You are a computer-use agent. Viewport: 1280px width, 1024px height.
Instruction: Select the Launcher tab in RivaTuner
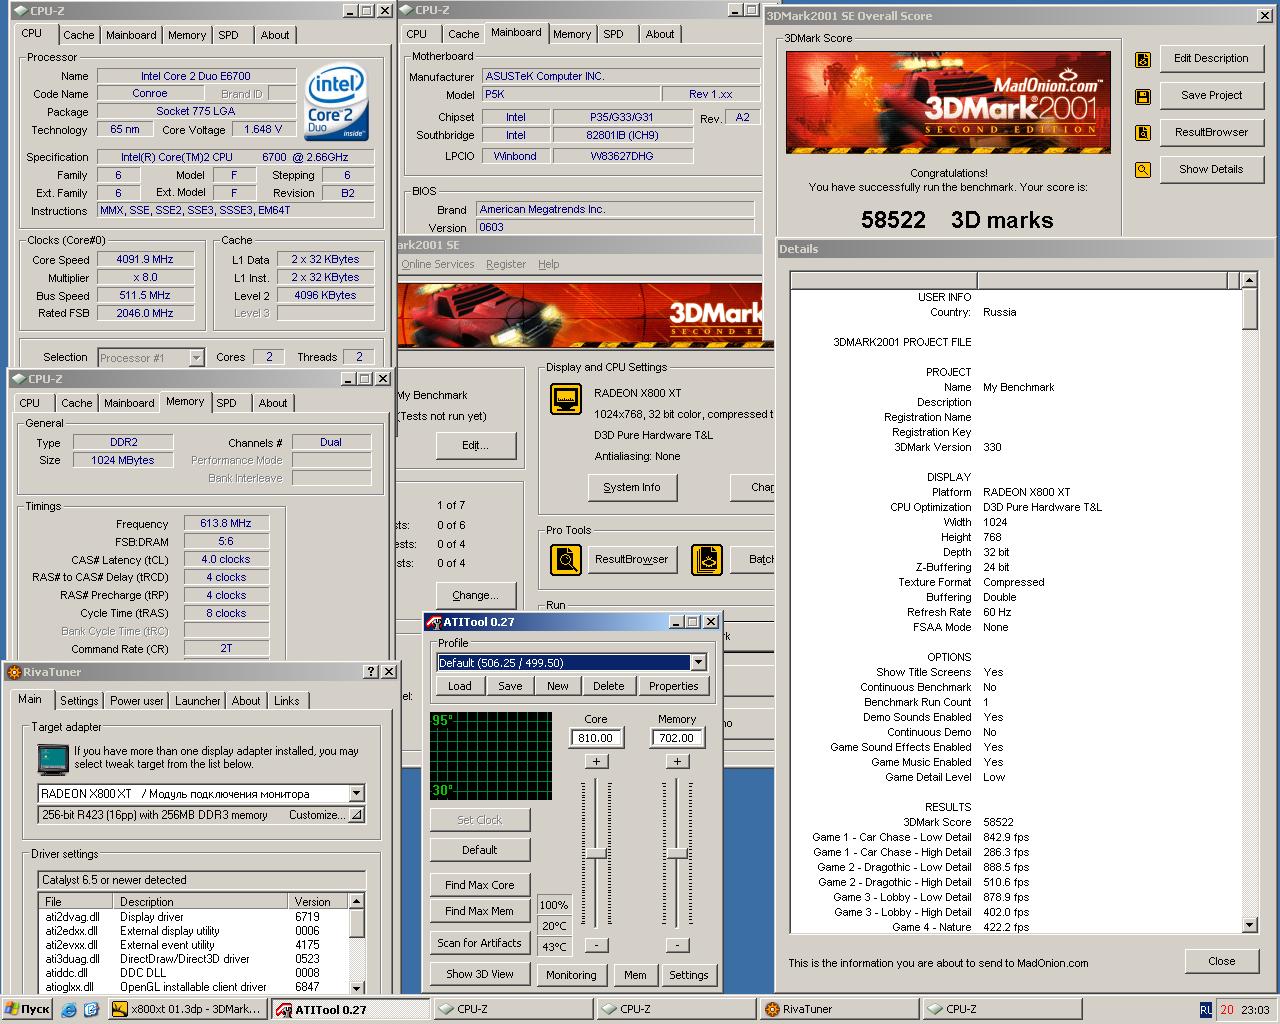(198, 701)
